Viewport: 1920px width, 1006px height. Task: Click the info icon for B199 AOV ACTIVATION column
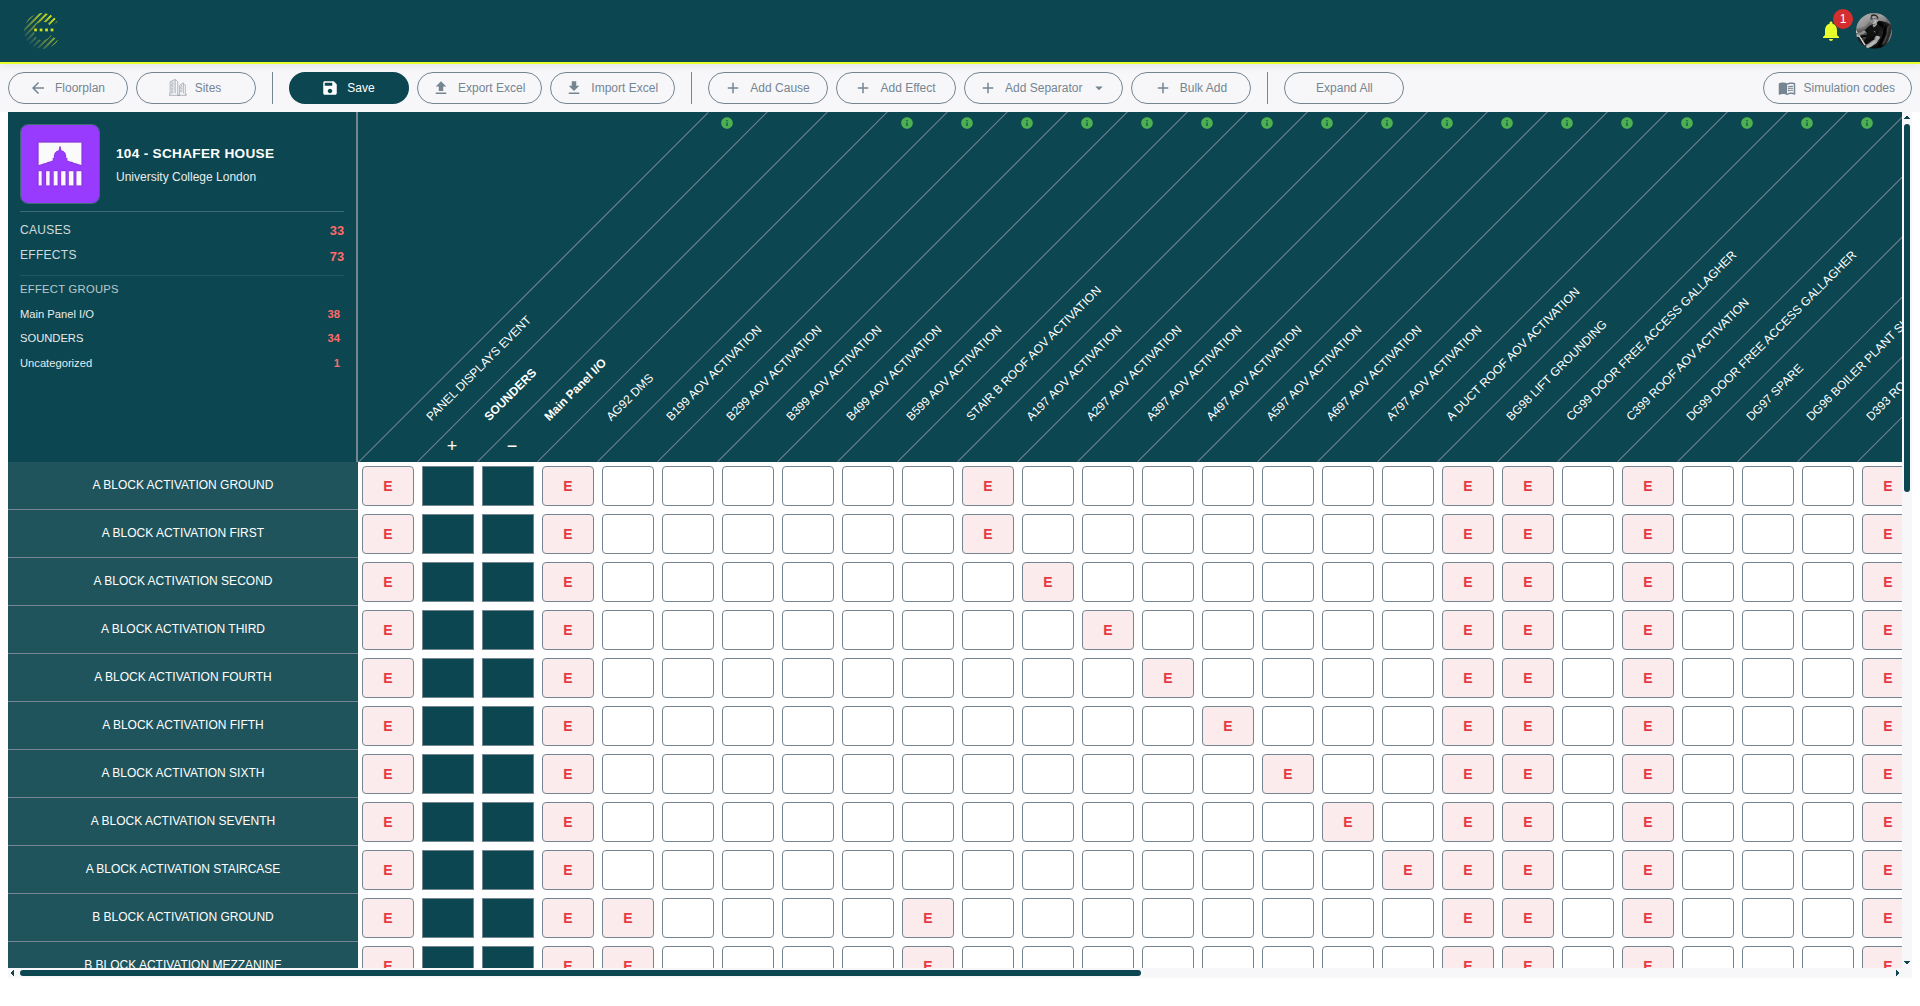(967, 123)
